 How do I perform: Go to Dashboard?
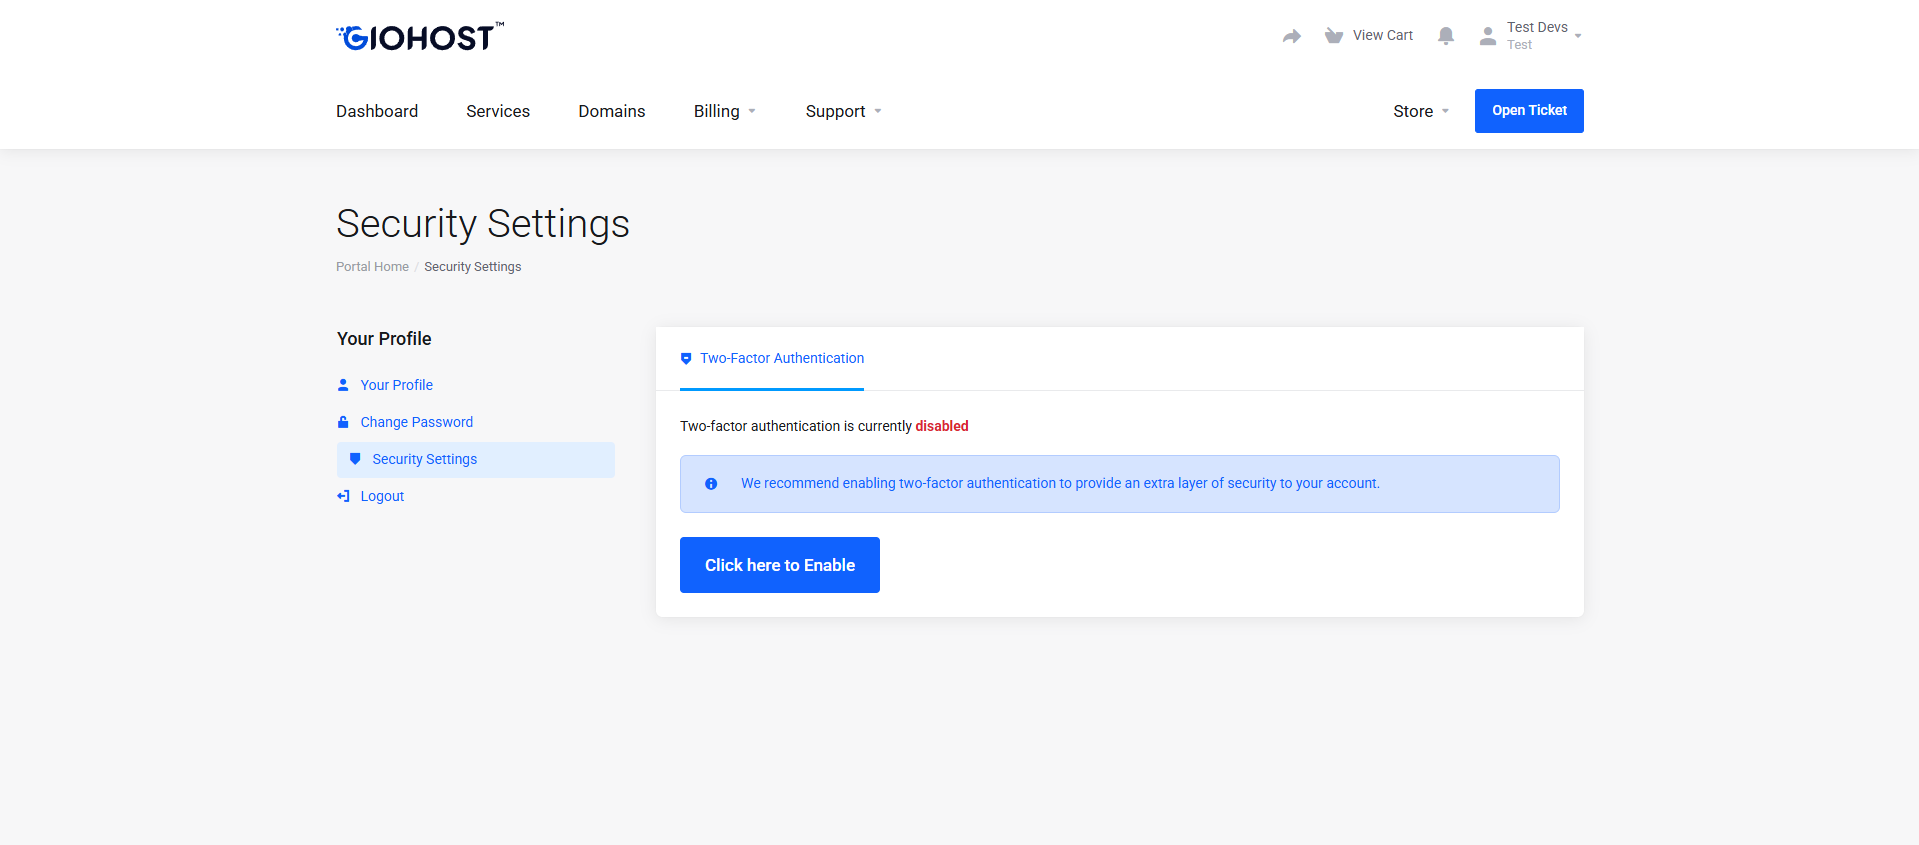(x=377, y=111)
